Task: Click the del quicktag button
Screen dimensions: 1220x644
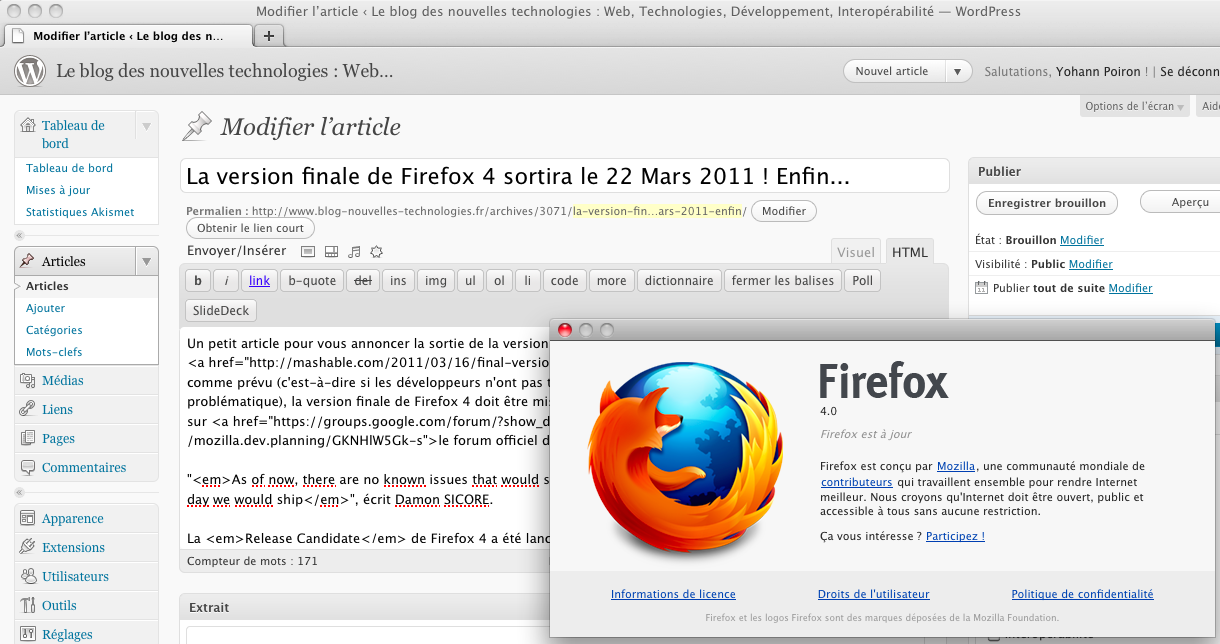Action: (x=363, y=281)
